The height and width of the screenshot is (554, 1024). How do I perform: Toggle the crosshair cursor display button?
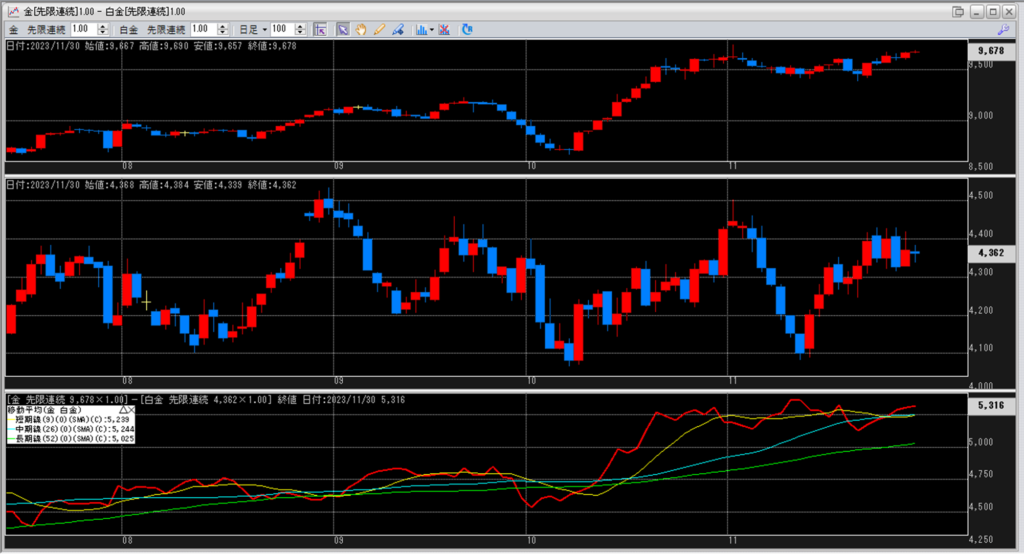[x=320, y=30]
